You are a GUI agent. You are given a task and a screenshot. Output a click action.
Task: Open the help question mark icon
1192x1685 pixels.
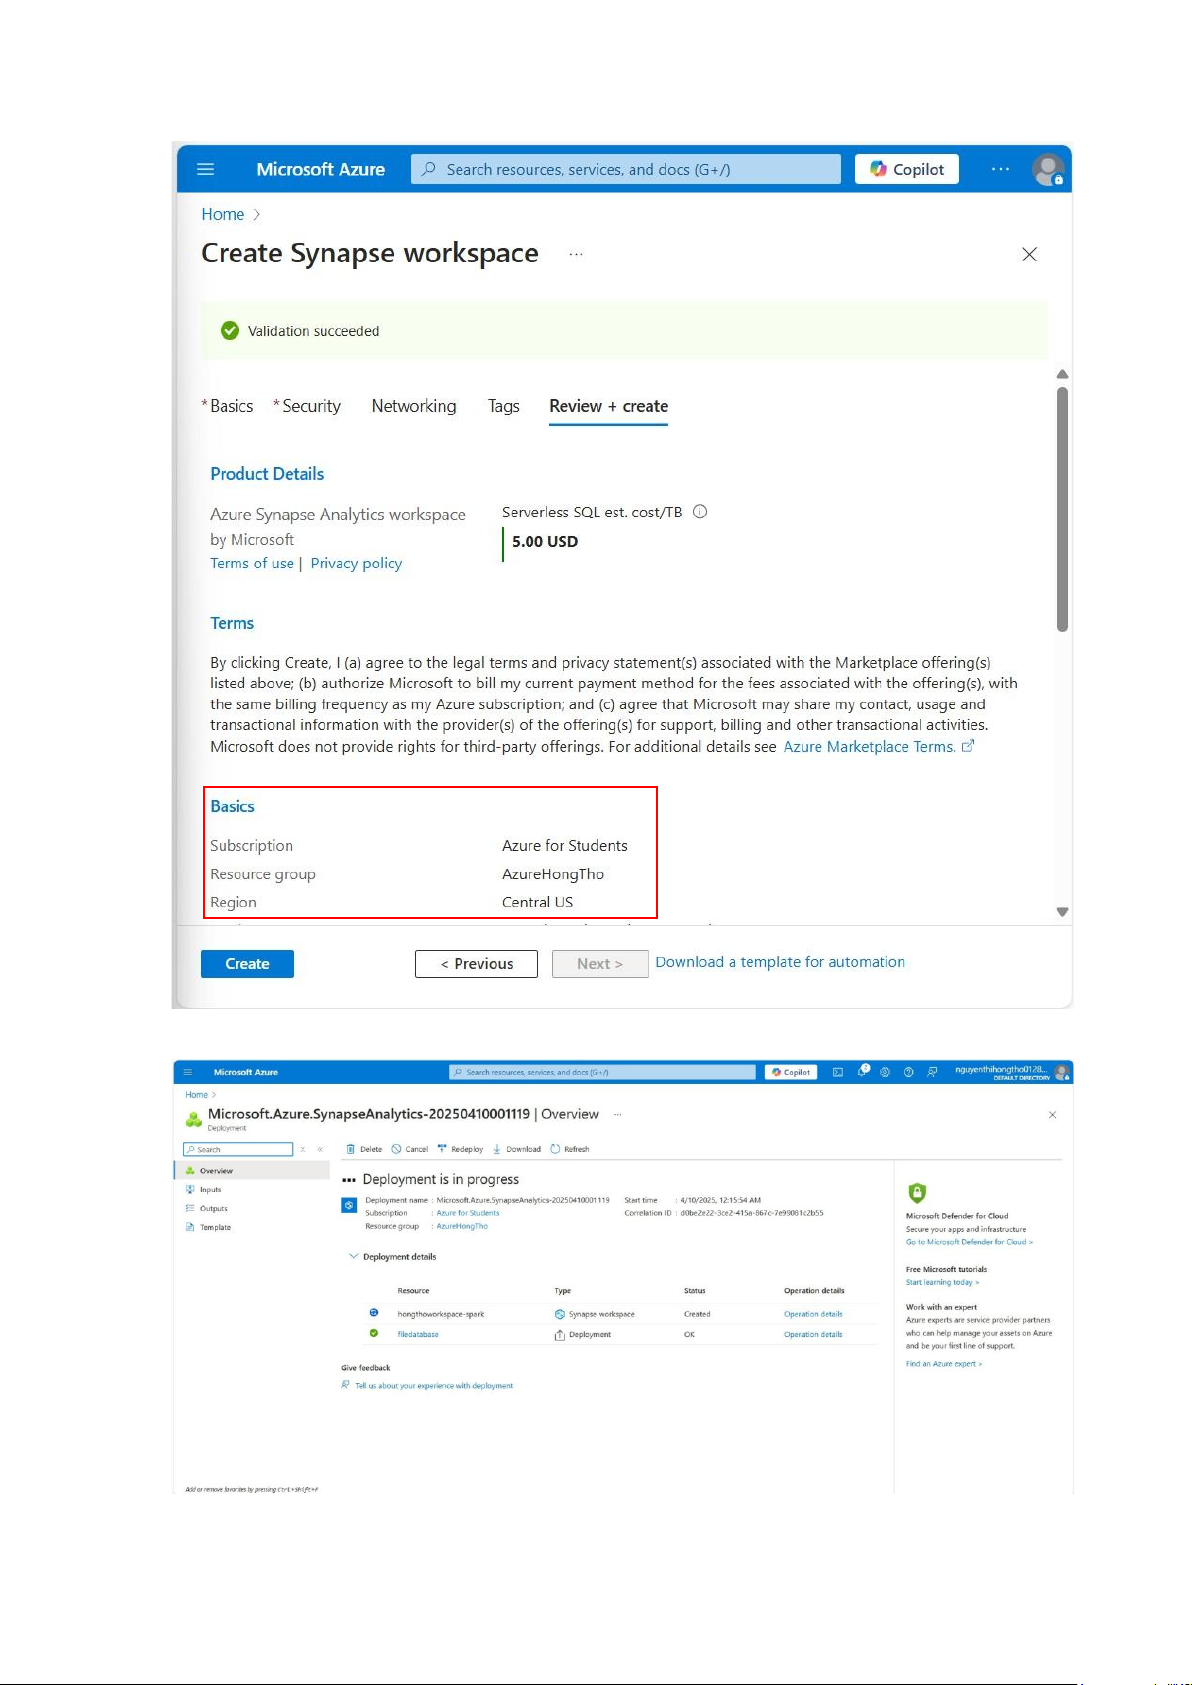click(x=909, y=1072)
